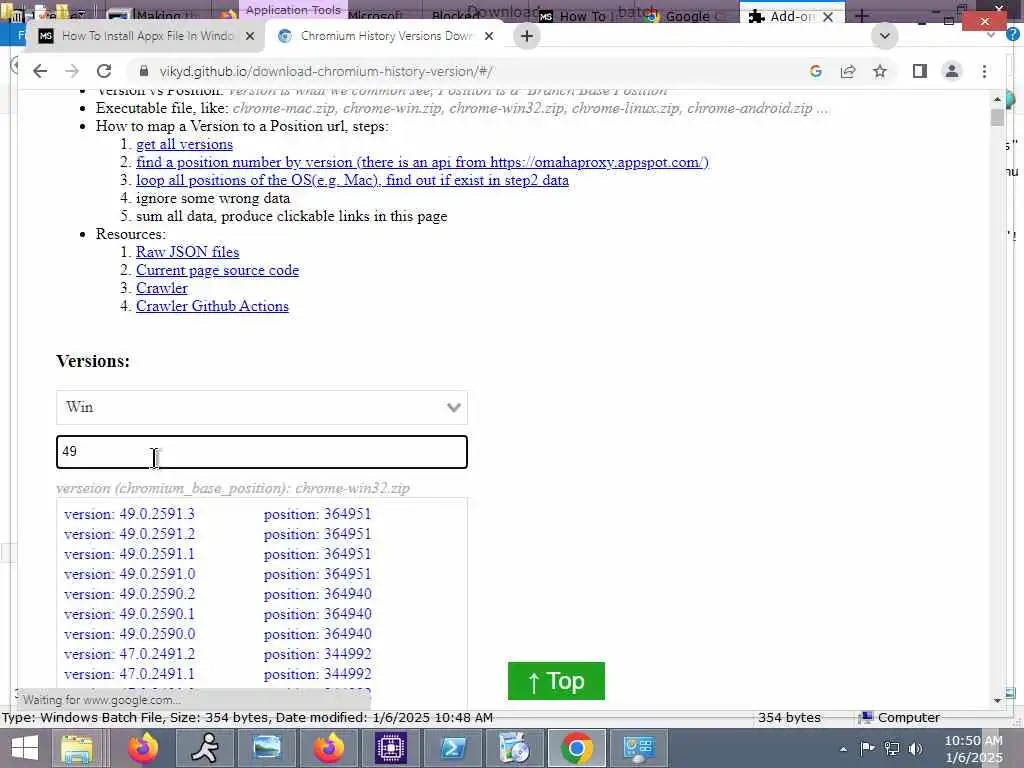Viewport: 1024px width, 768px height.
Task: Open the Chrome profile avatar
Action: pos(952,71)
